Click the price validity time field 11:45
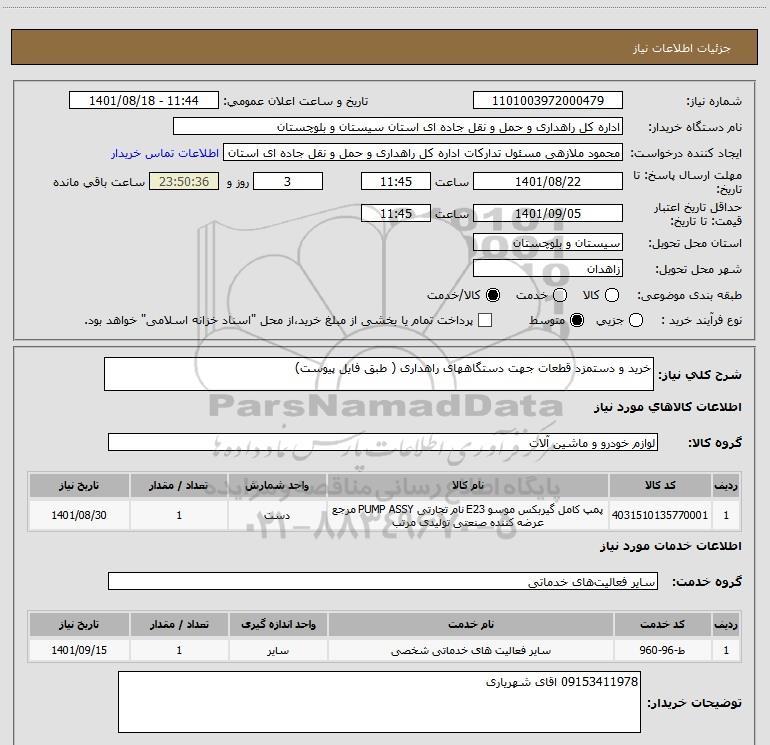 (x=396, y=213)
